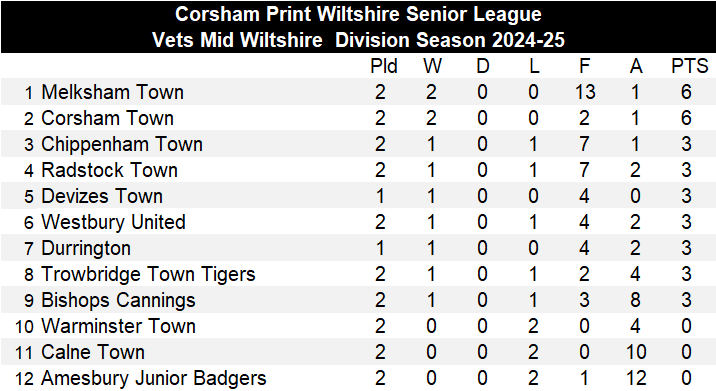
Task: Click the Bishops Cannings team name
Action: pyautogui.click(x=118, y=301)
